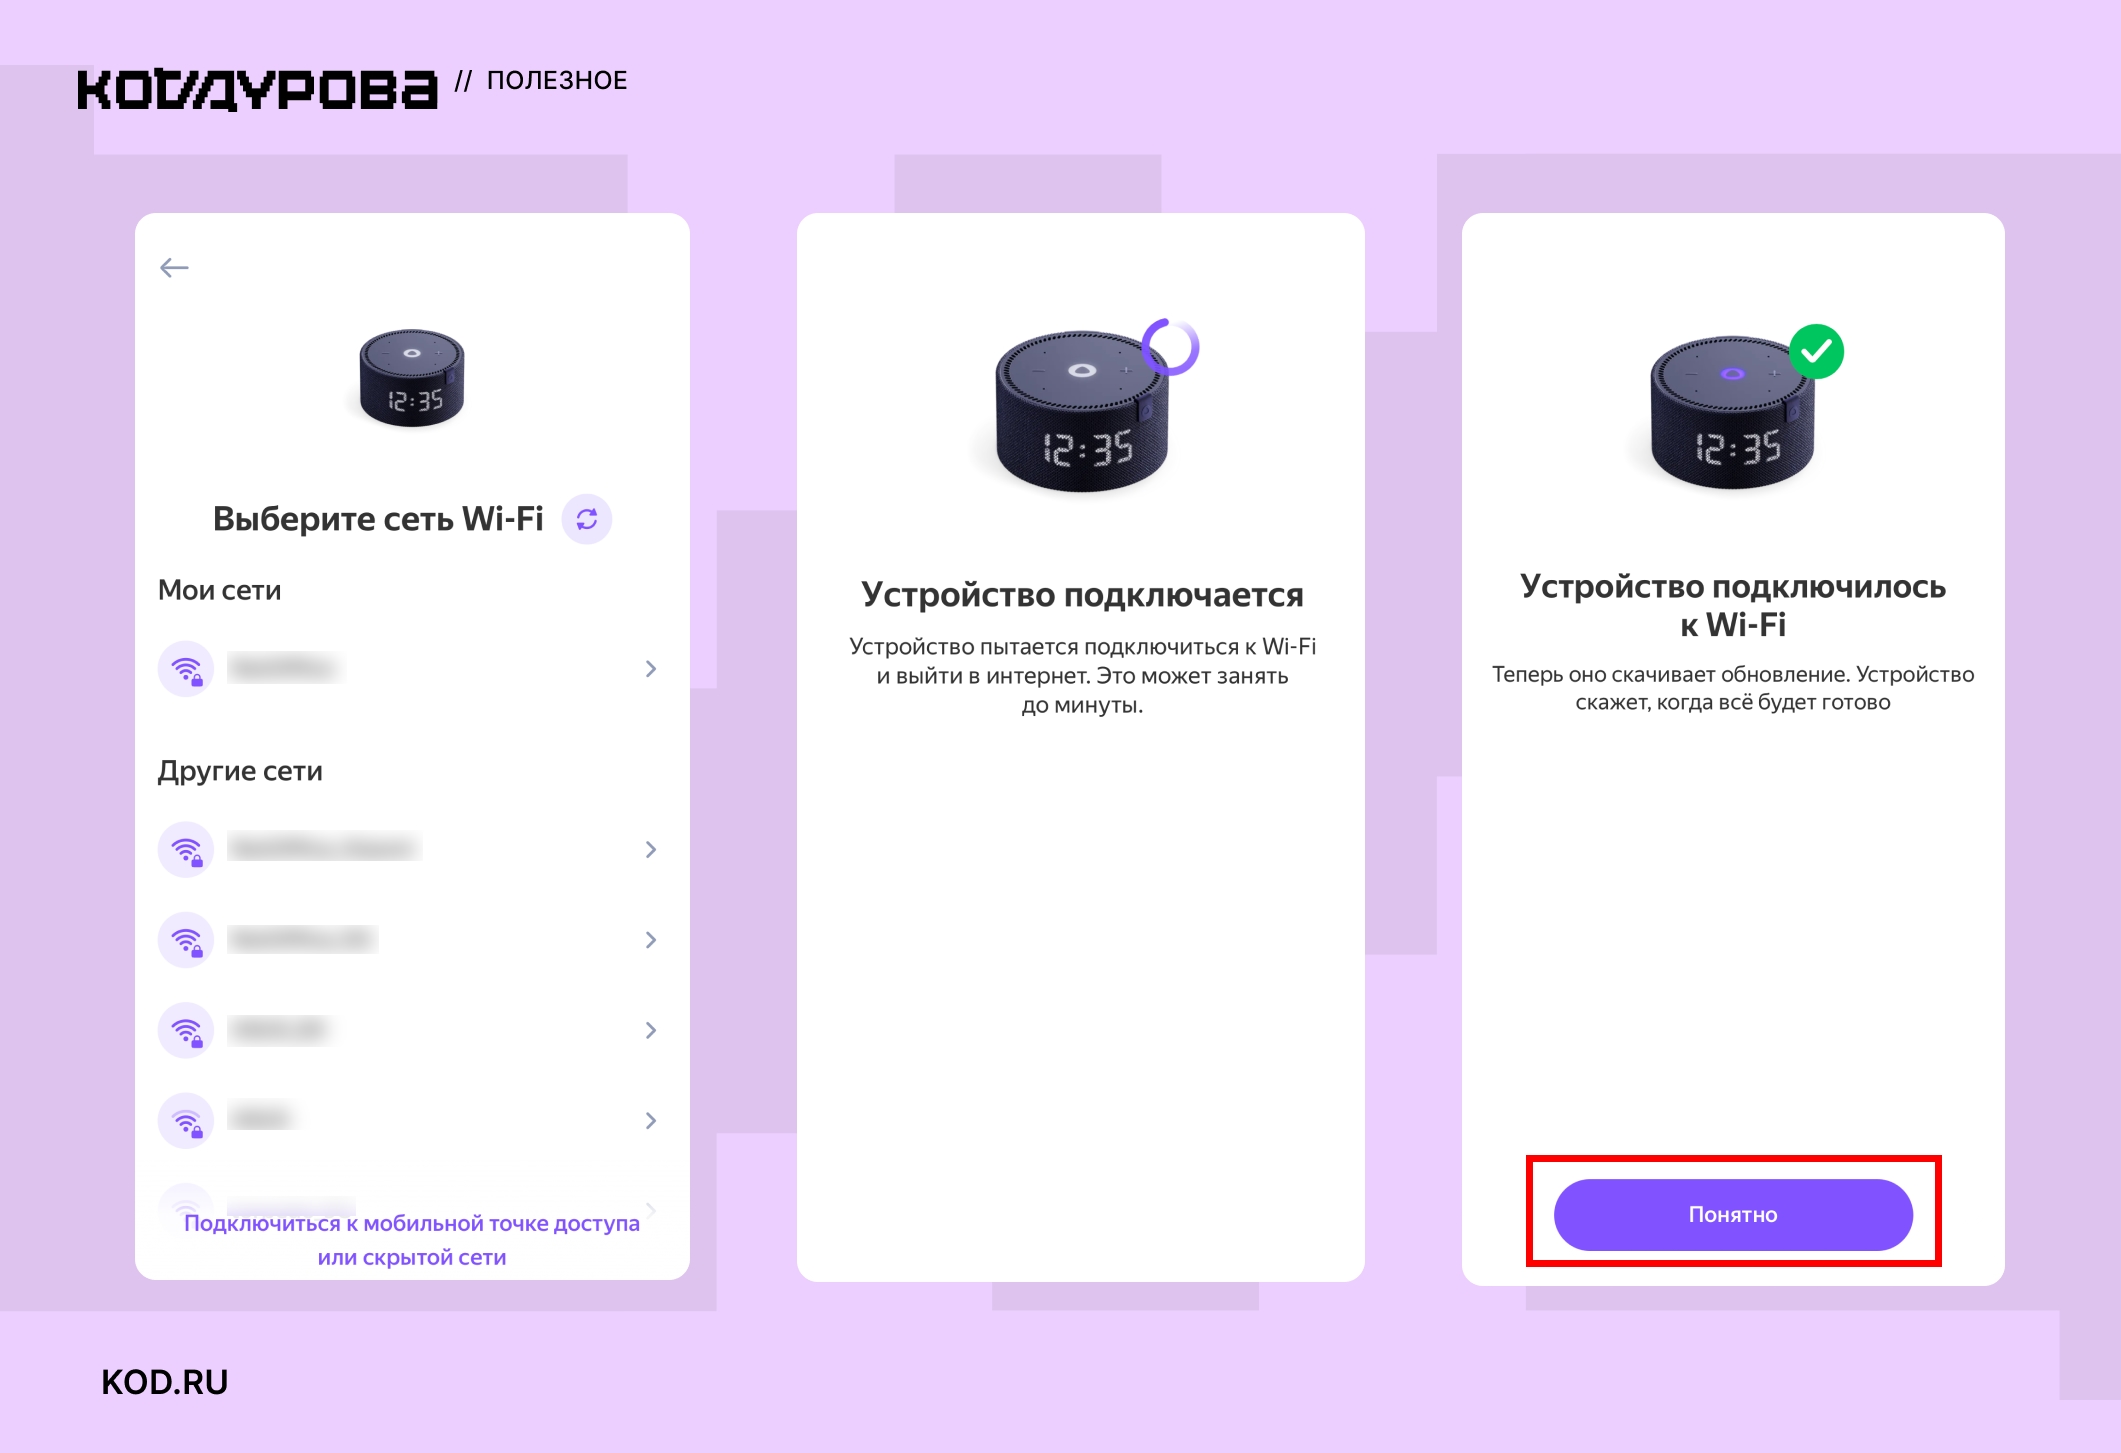
Task: Open the third Другие сети network chevron
Action: tap(651, 1030)
